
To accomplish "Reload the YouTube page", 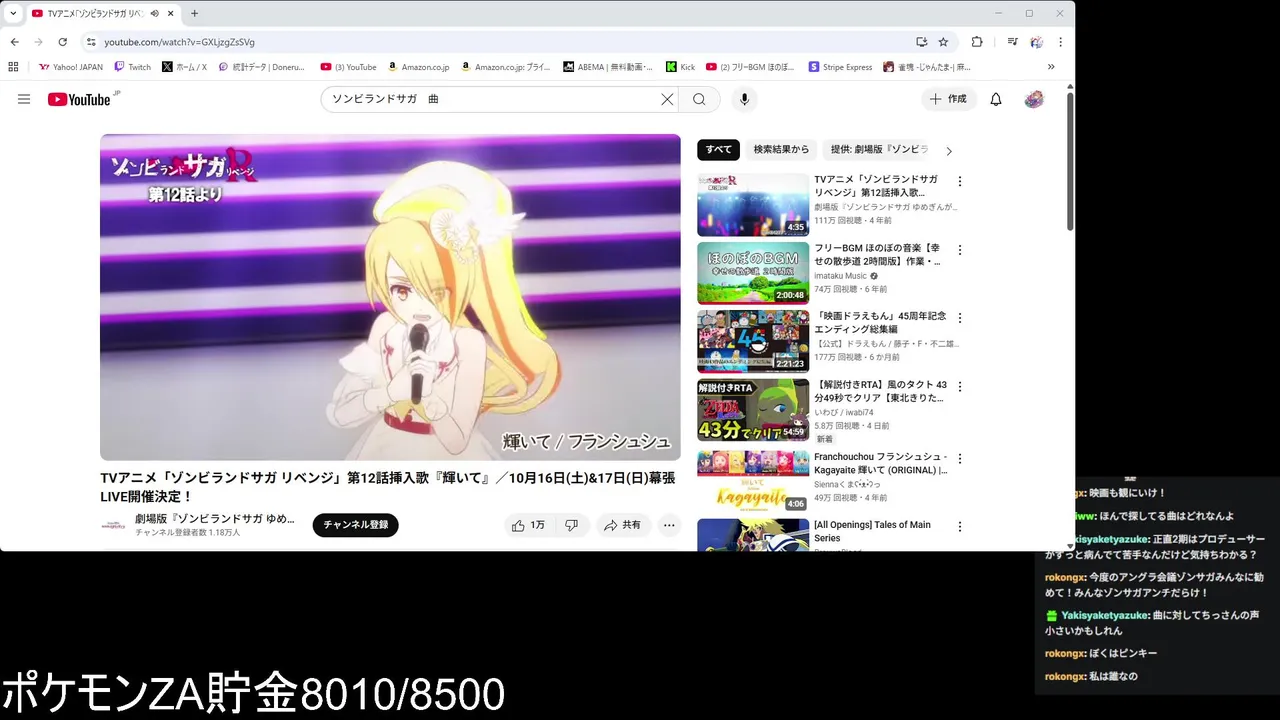I will click(x=62, y=42).
